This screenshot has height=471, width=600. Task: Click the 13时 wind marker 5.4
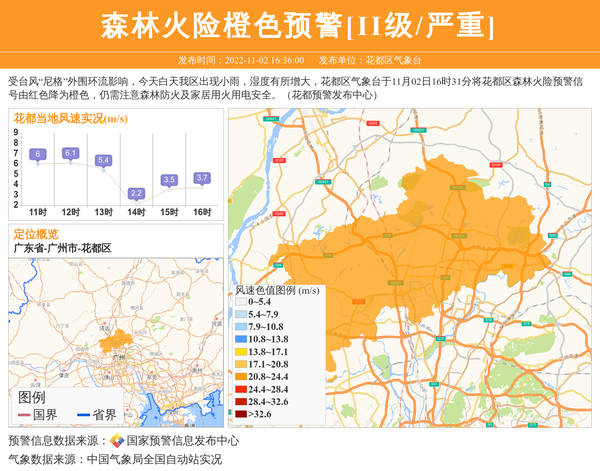(x=103, y=160)
